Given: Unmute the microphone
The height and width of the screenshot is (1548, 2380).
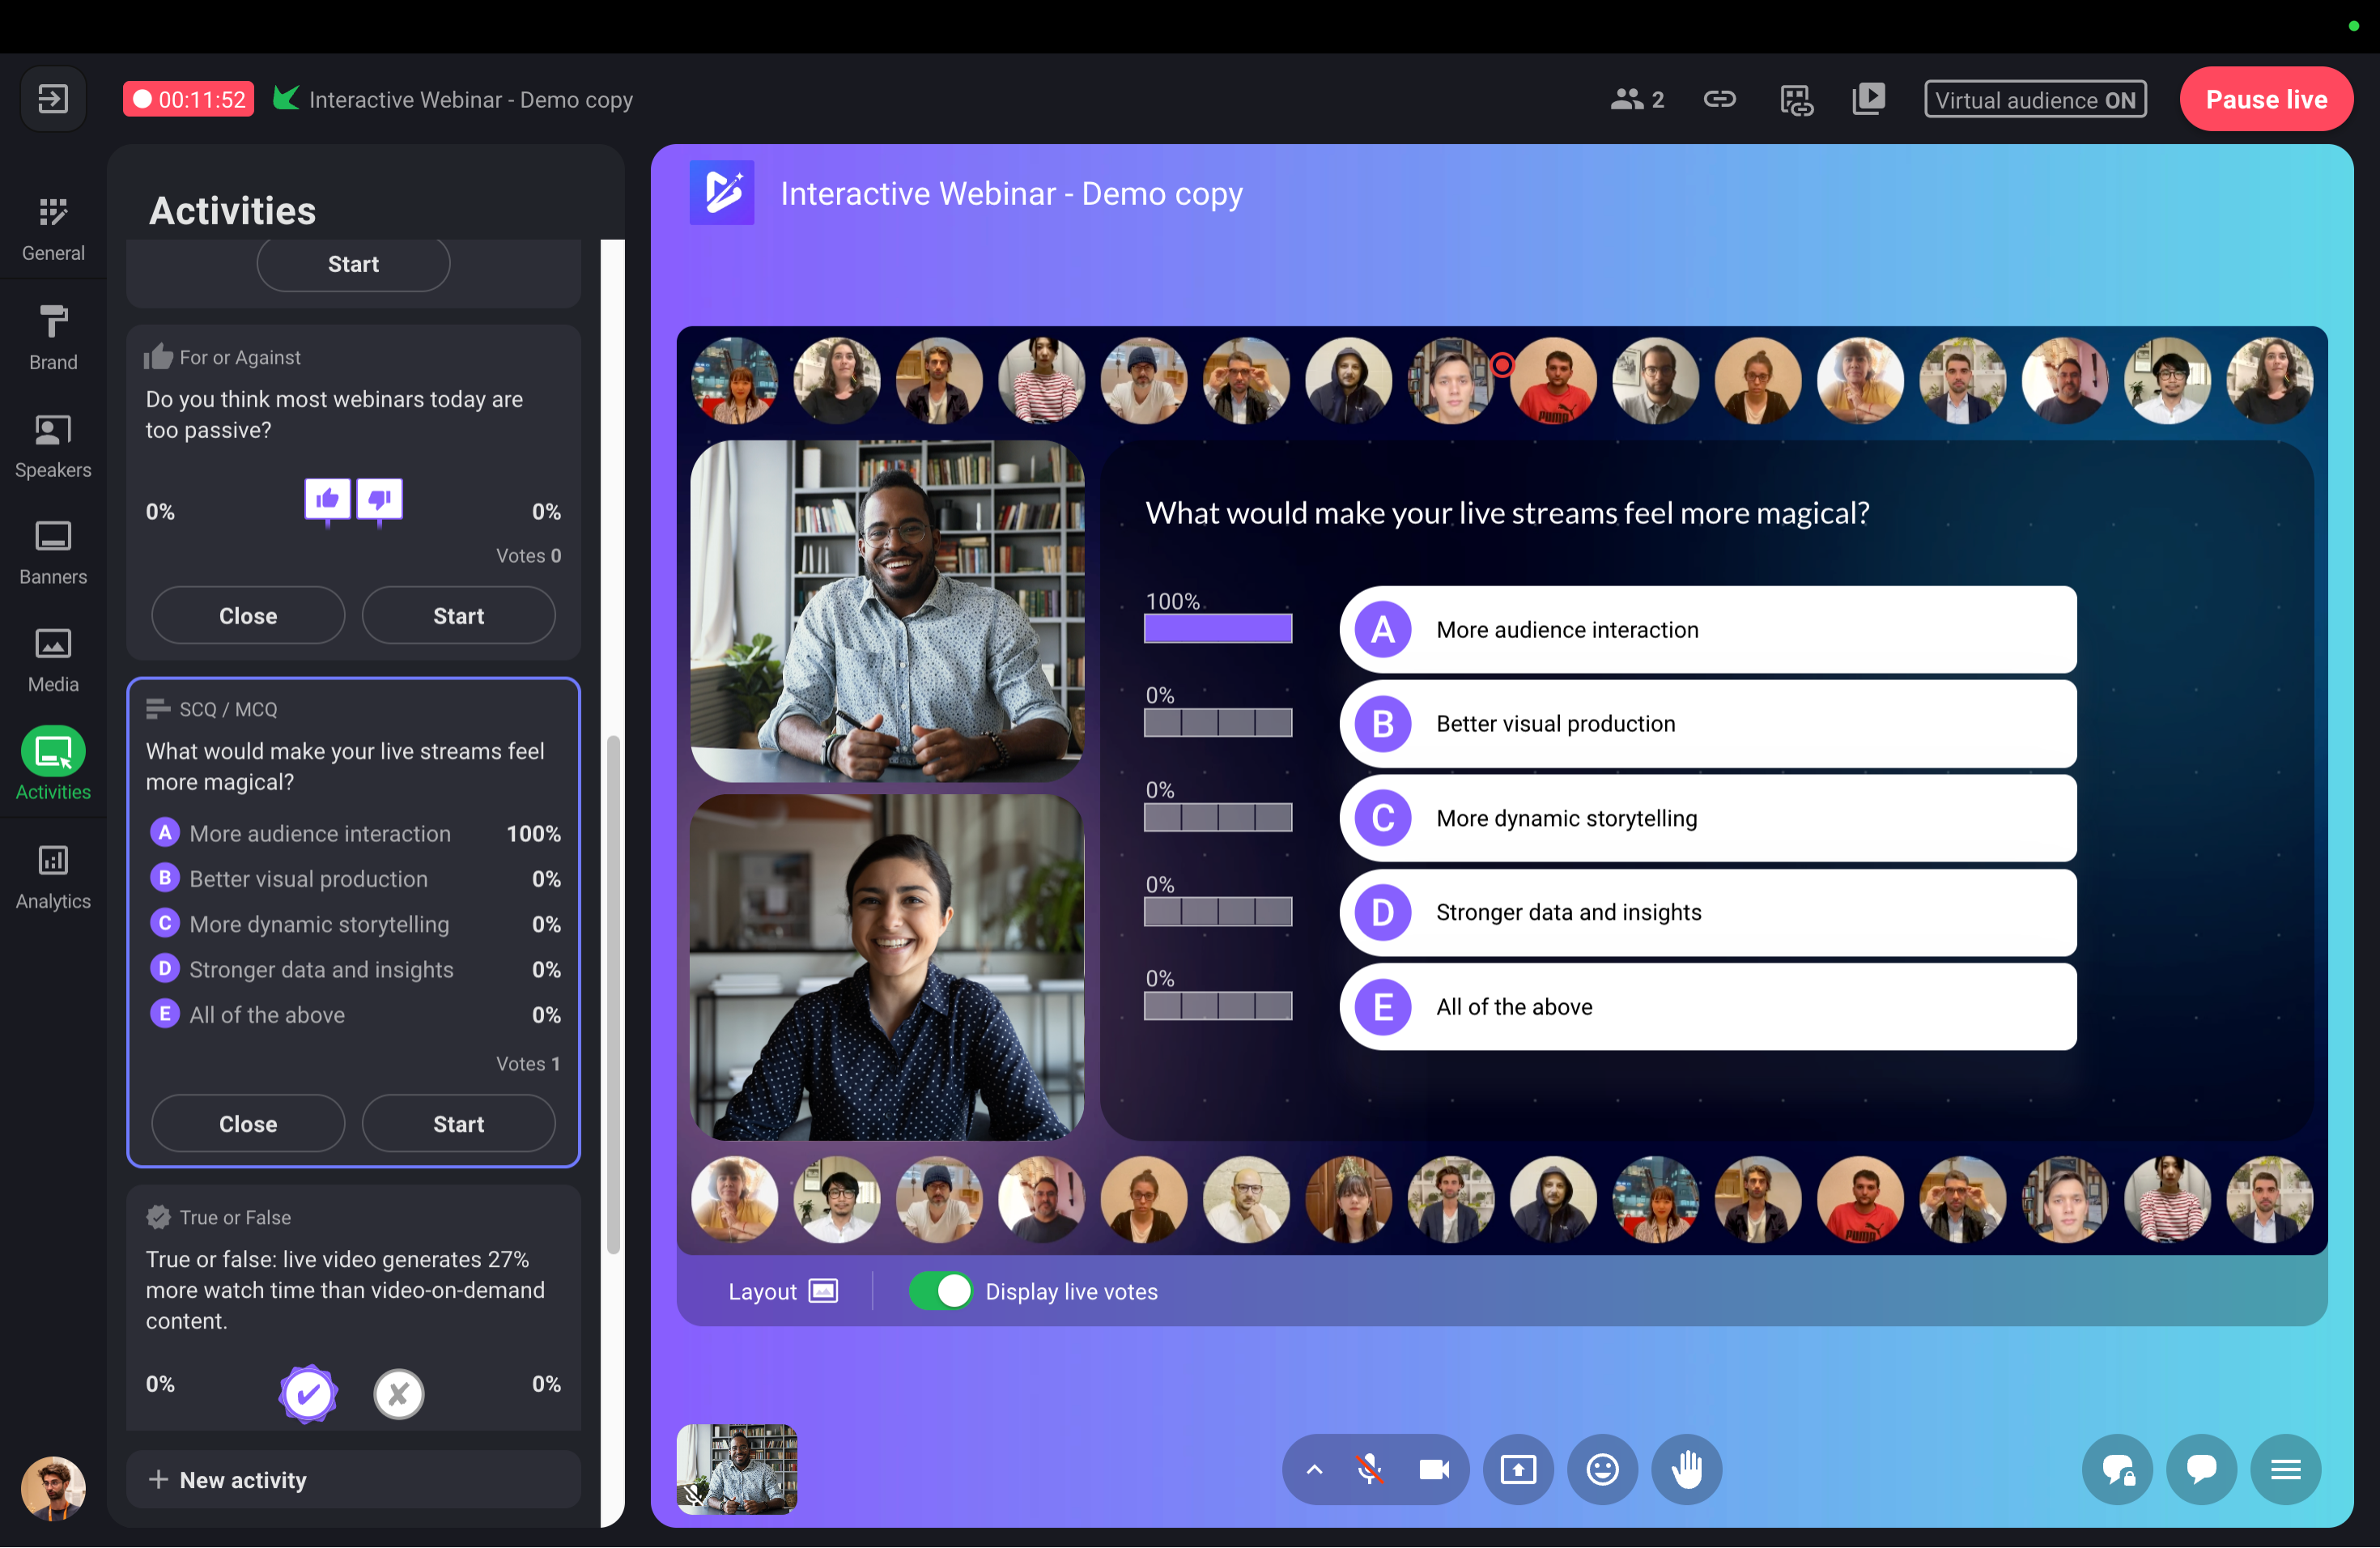Looking at the screenshot, I should (x=1370, y=1469).
